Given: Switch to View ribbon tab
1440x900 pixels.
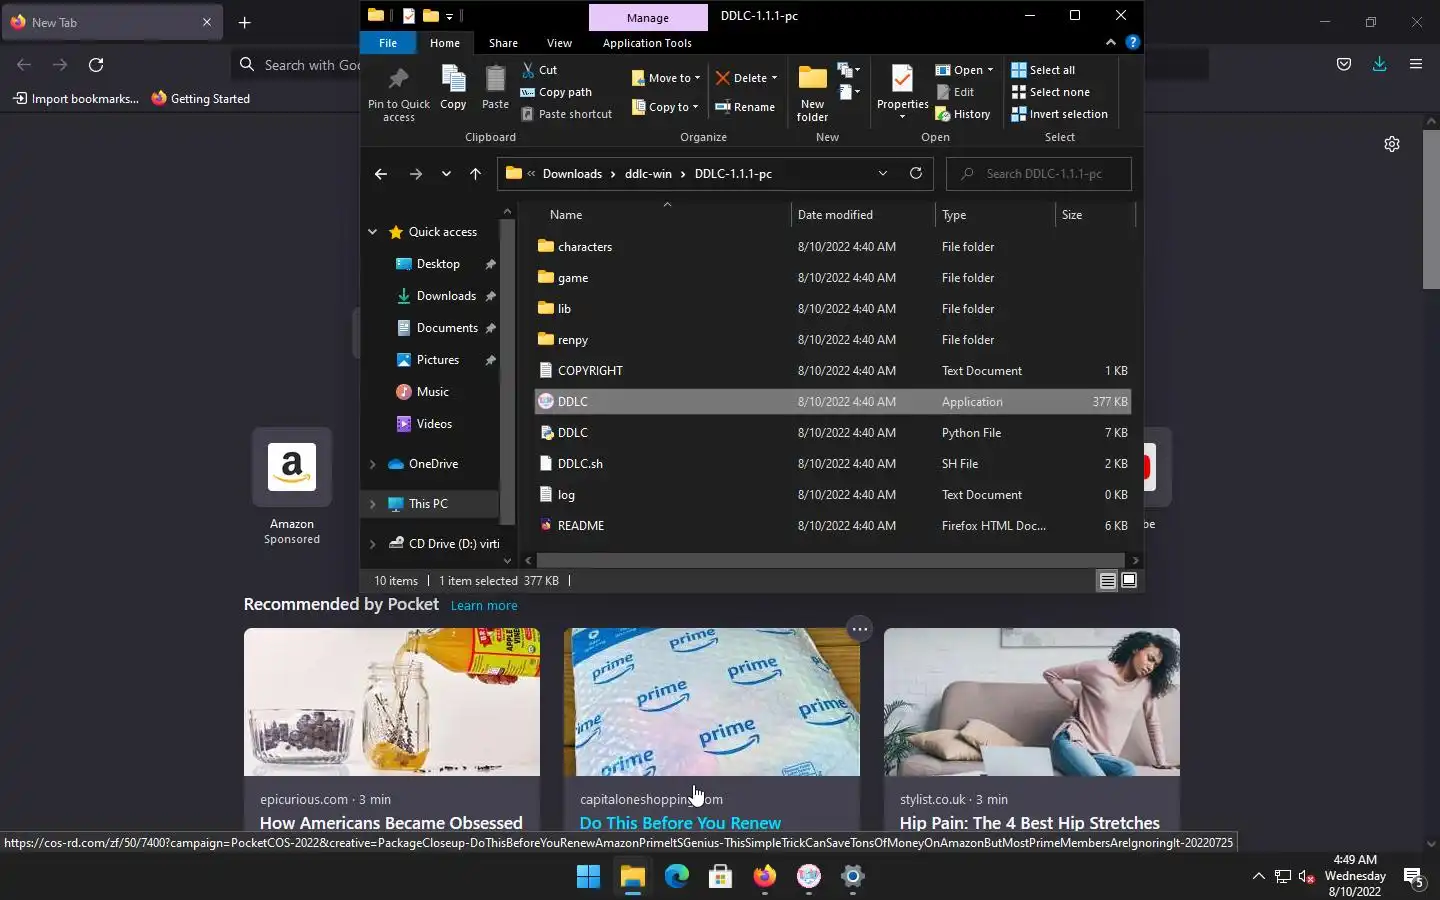Looking at the screenshot, I should (559, 43).
